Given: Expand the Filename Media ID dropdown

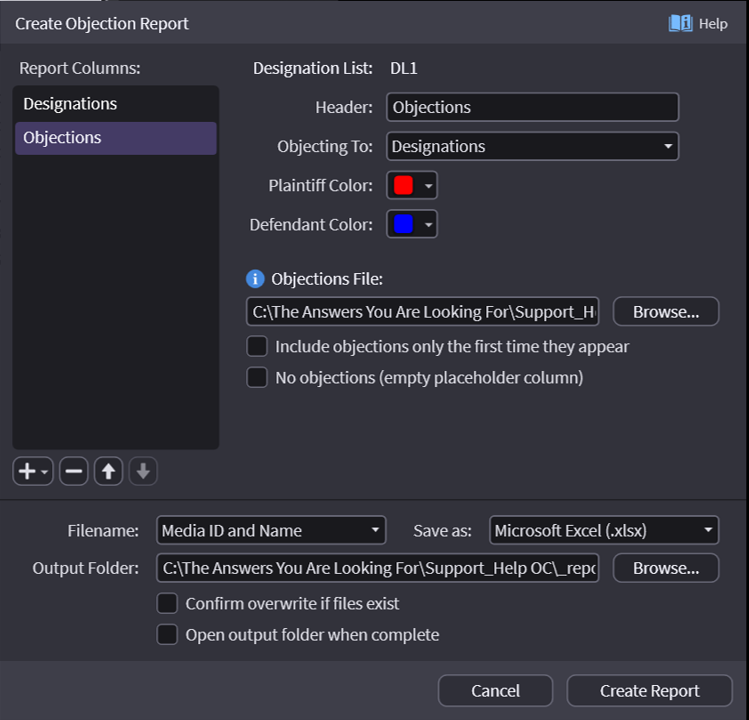Looking at the screenshot, I should 271,531.
